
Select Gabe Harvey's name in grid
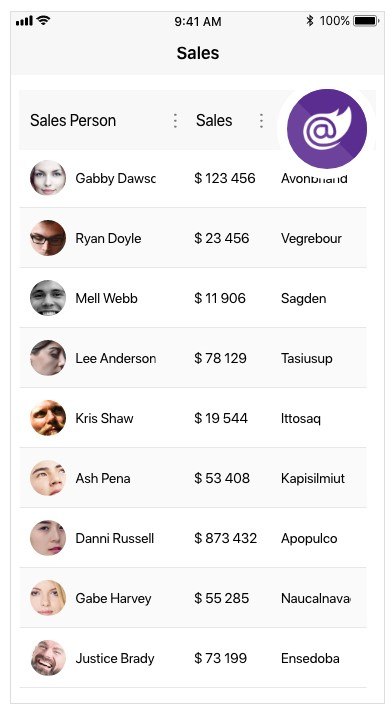pos(113,598)
